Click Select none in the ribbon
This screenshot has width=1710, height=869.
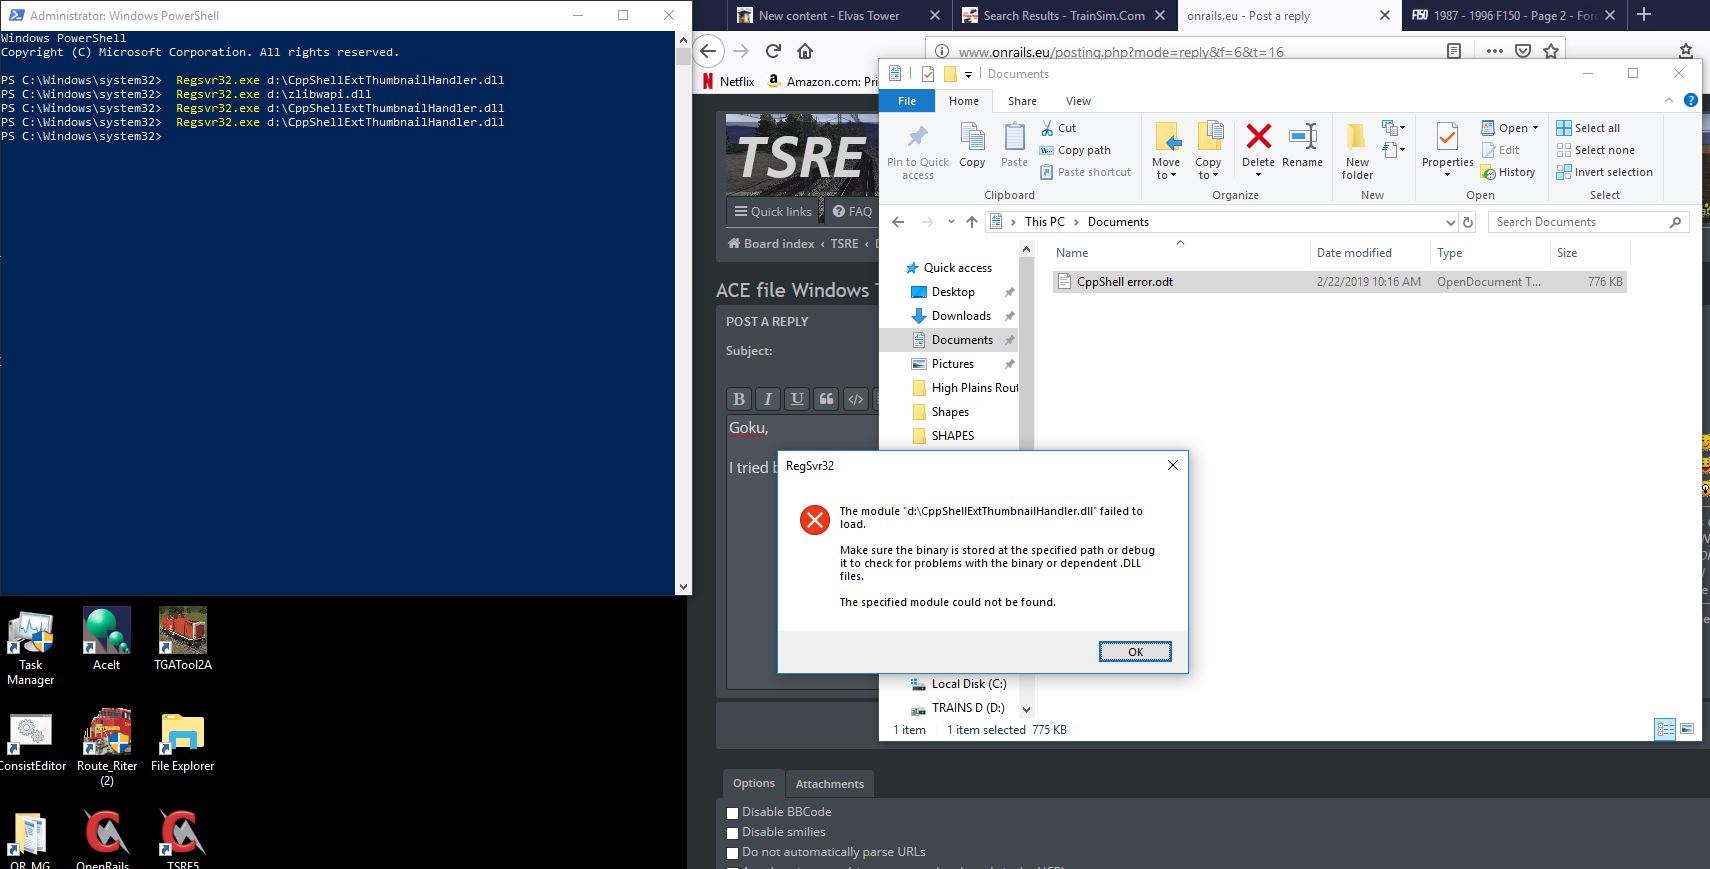pyautogui.click(x=1595, y=150)
